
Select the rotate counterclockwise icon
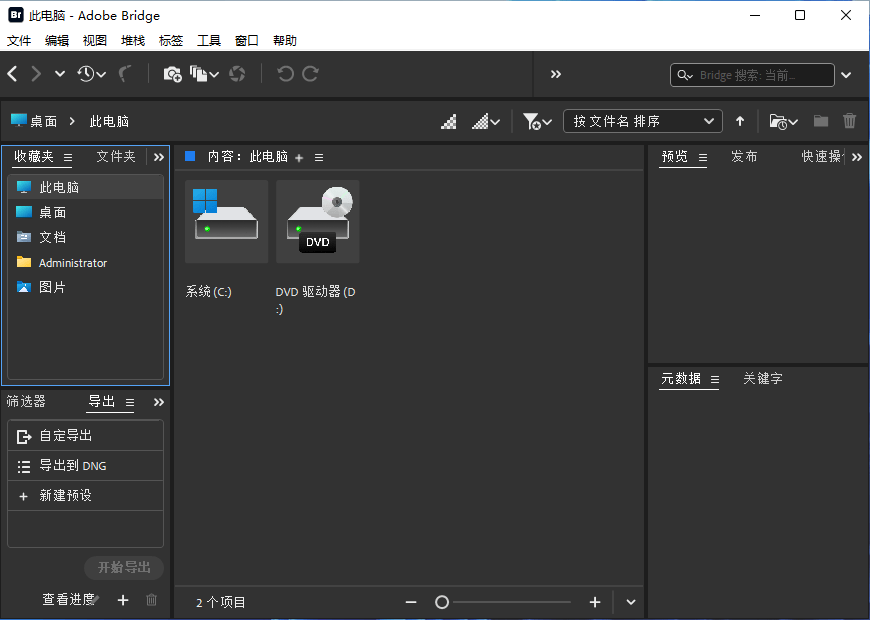[287, 73]
